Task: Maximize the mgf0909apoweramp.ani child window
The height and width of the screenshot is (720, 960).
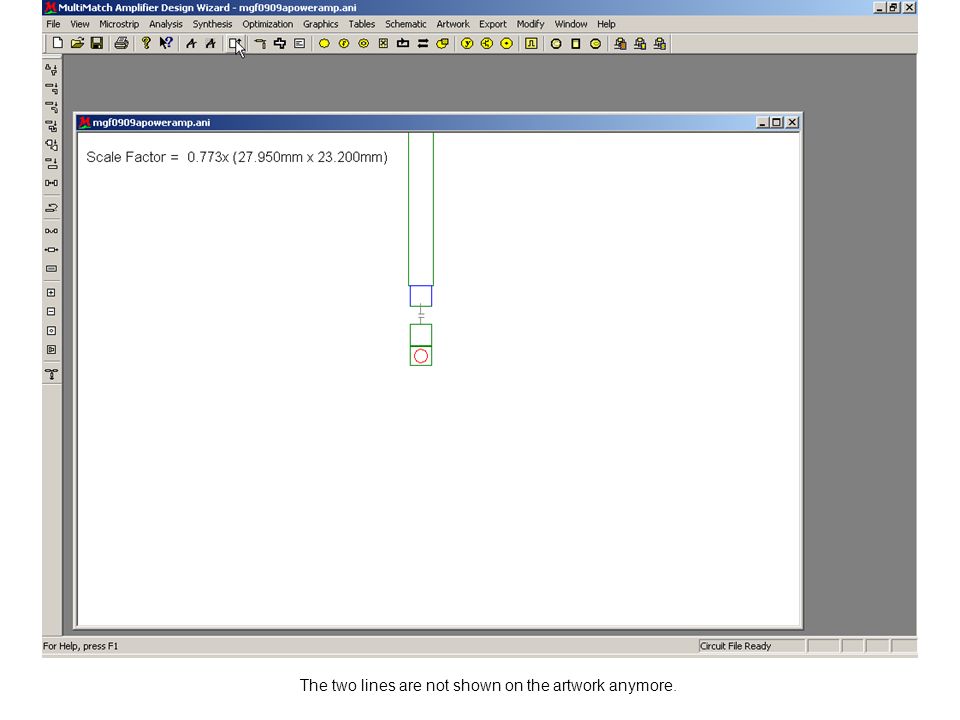Action: coord(776,122)
